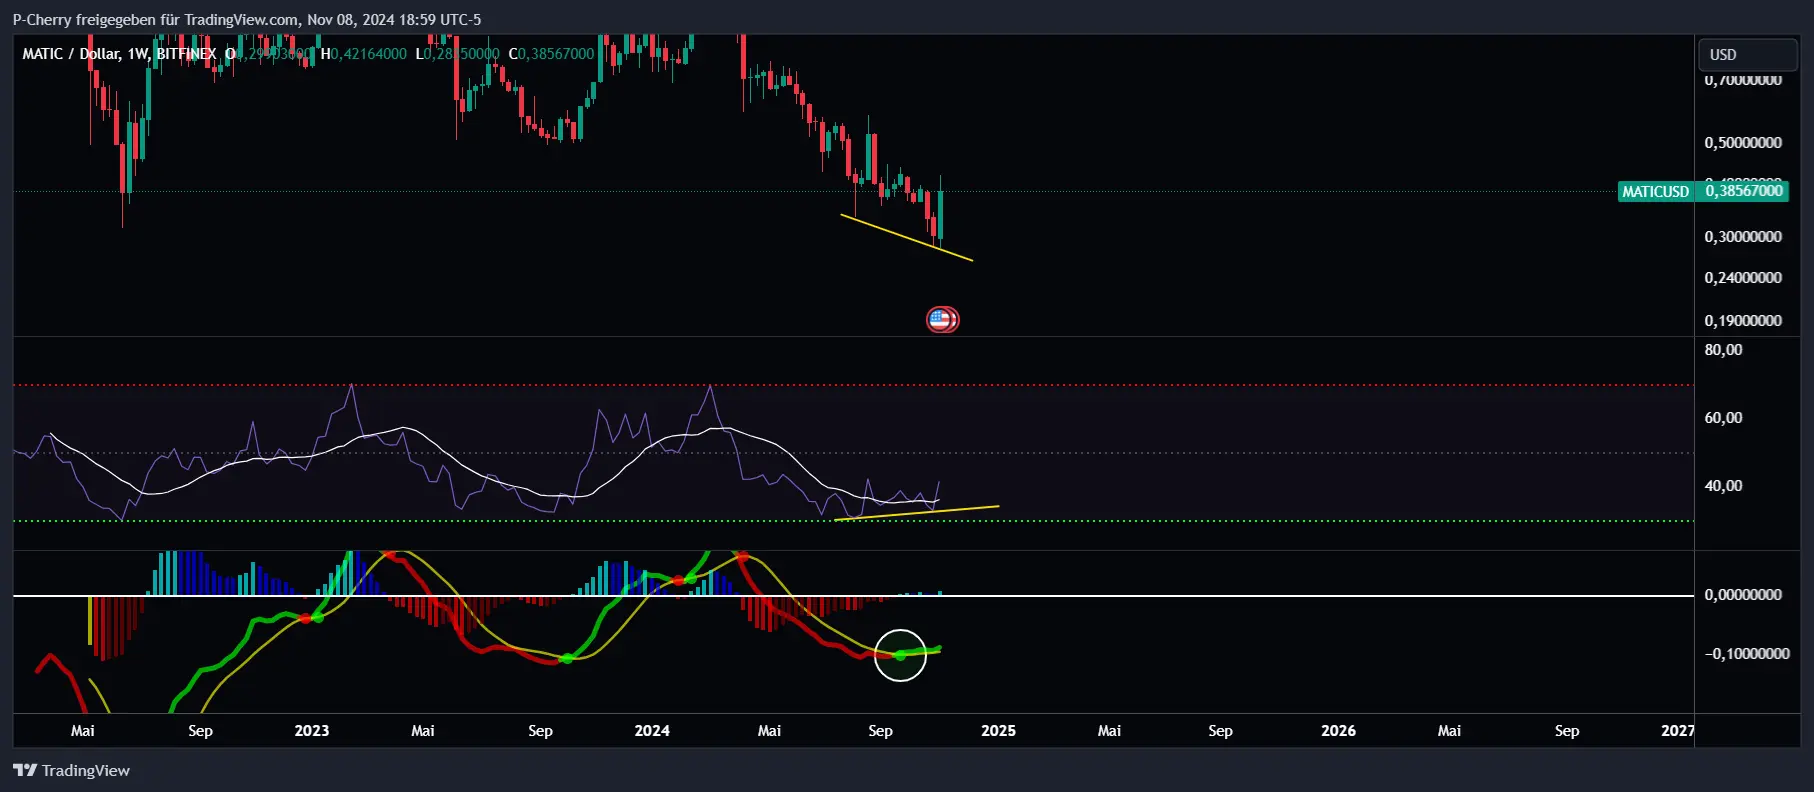Click price scale label 0,19000000
1814x792 pixels.
[1743, 321]
